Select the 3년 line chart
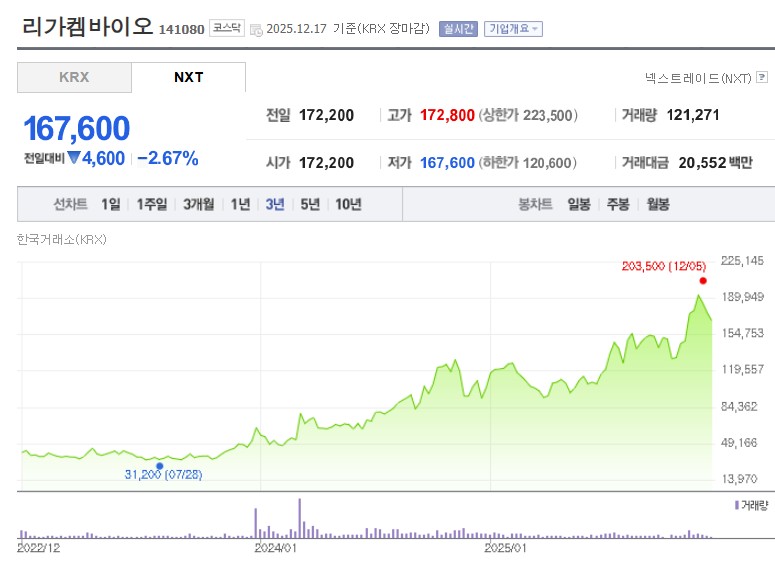775x565 pixels. [275, 204]
